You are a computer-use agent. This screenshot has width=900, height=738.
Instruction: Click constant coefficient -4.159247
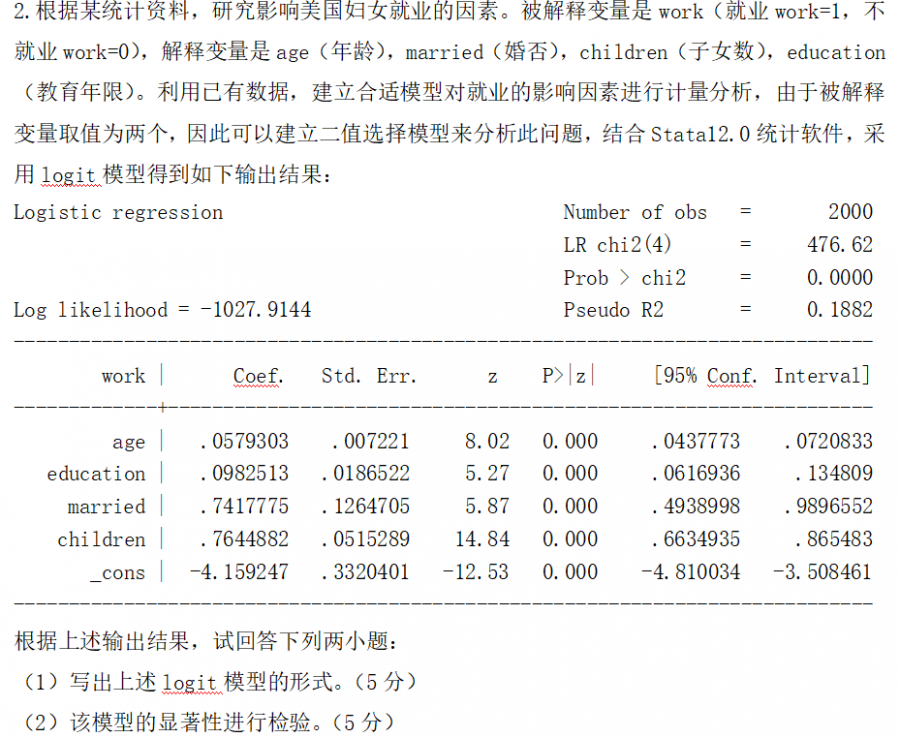pyautogui.click(x=239, y=572)
